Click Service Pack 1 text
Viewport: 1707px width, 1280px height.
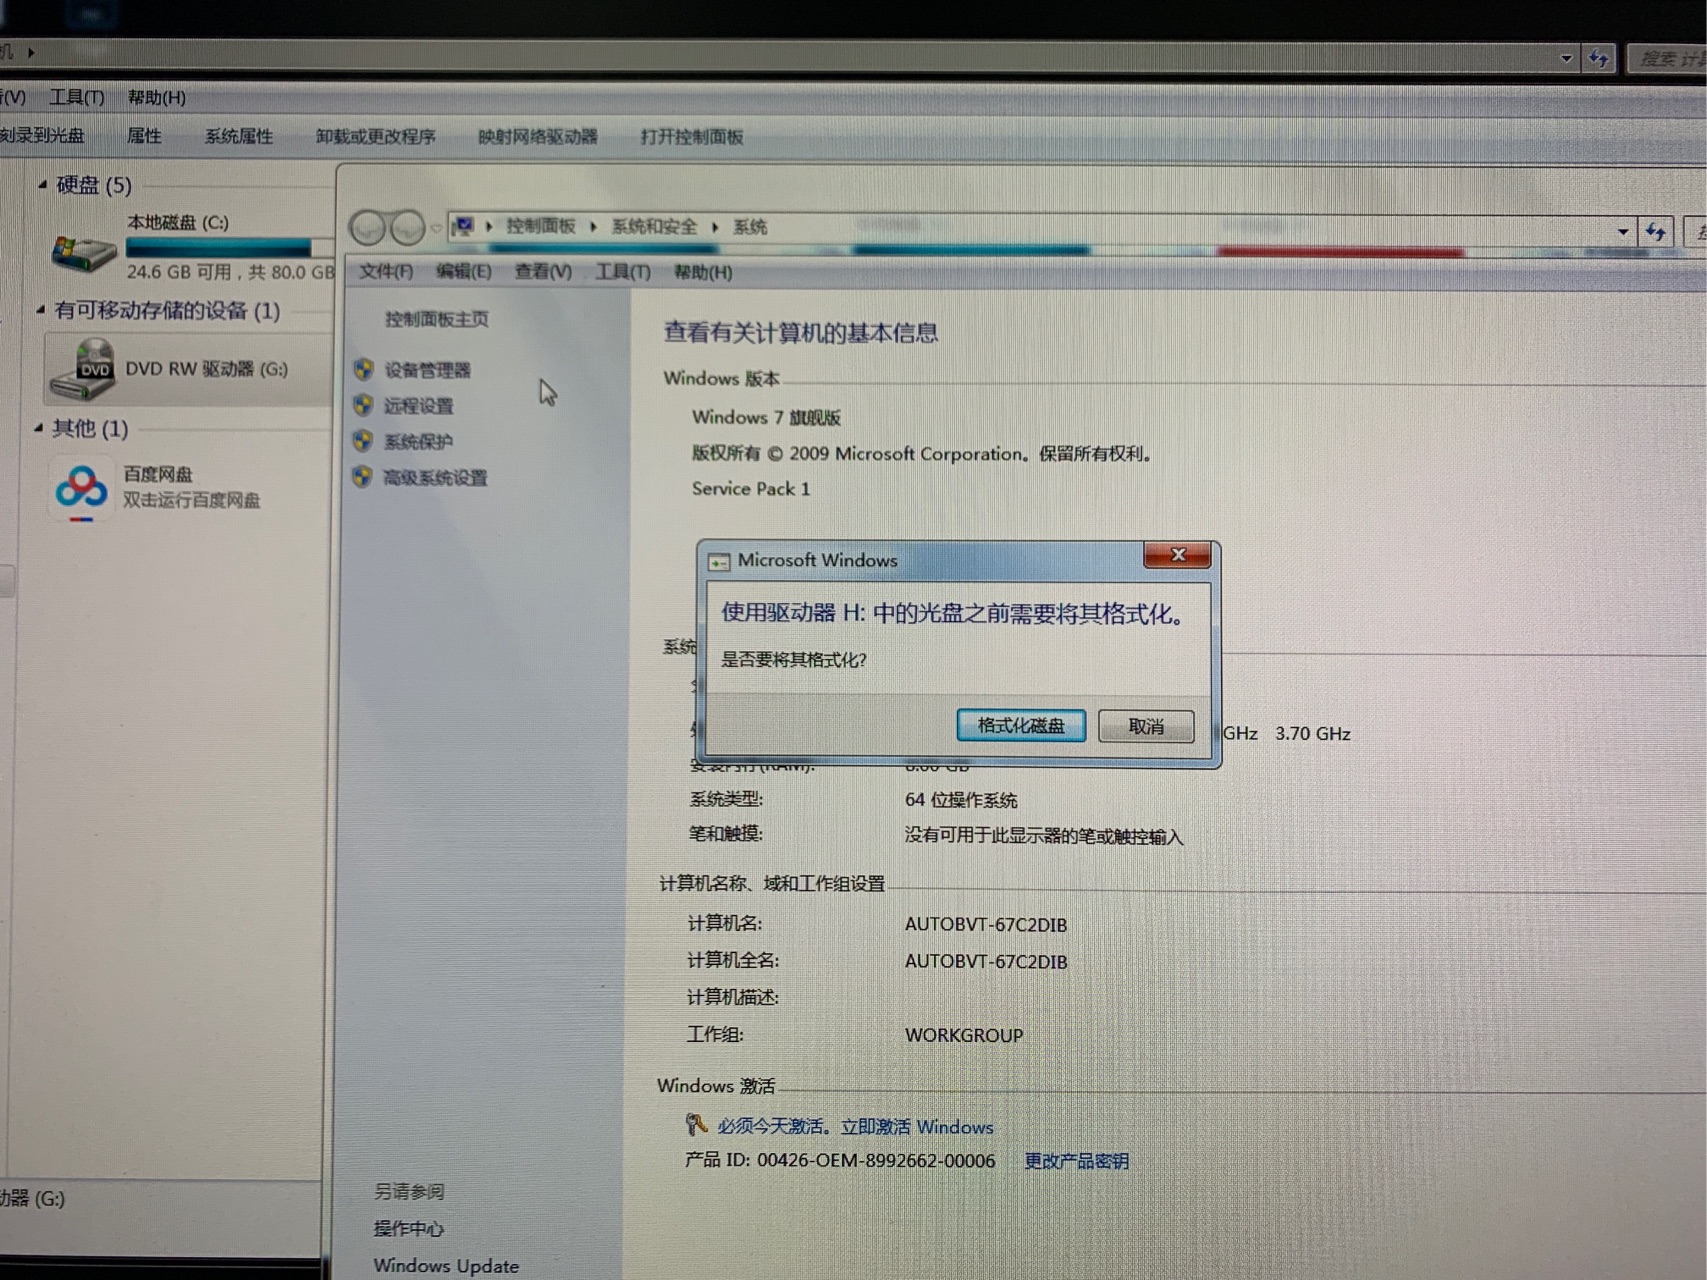751,489
